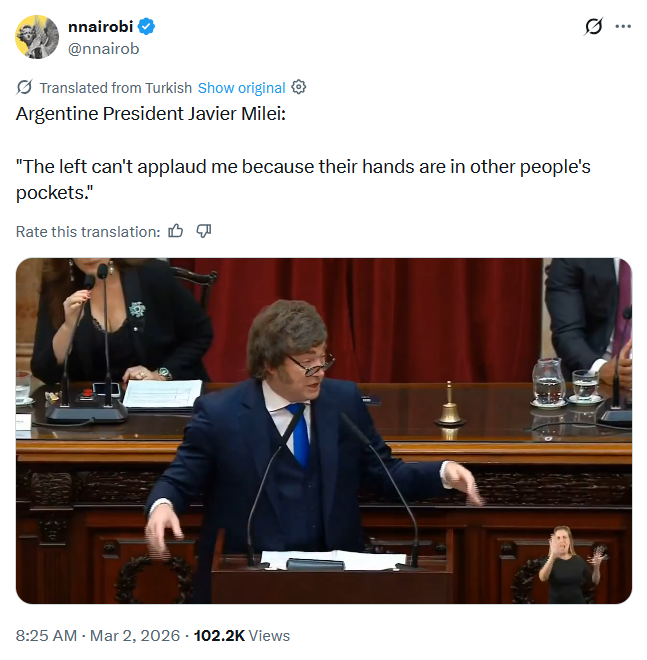
Task: Select the Argentine President Javier Milei line
Action: (x=151, y=114)
